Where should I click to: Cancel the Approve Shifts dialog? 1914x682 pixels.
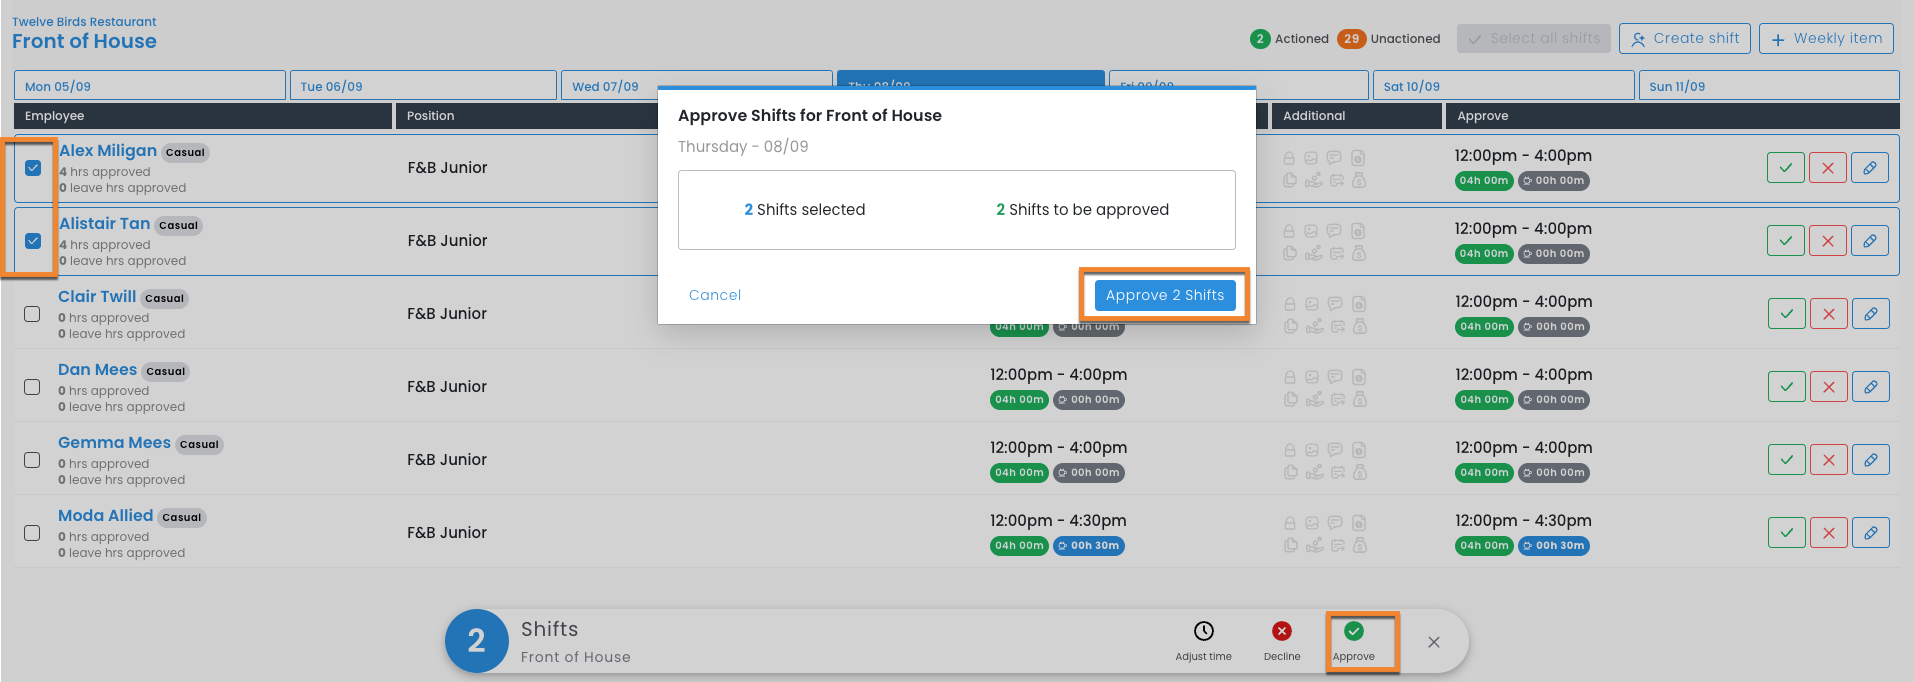tap(714, 295)
